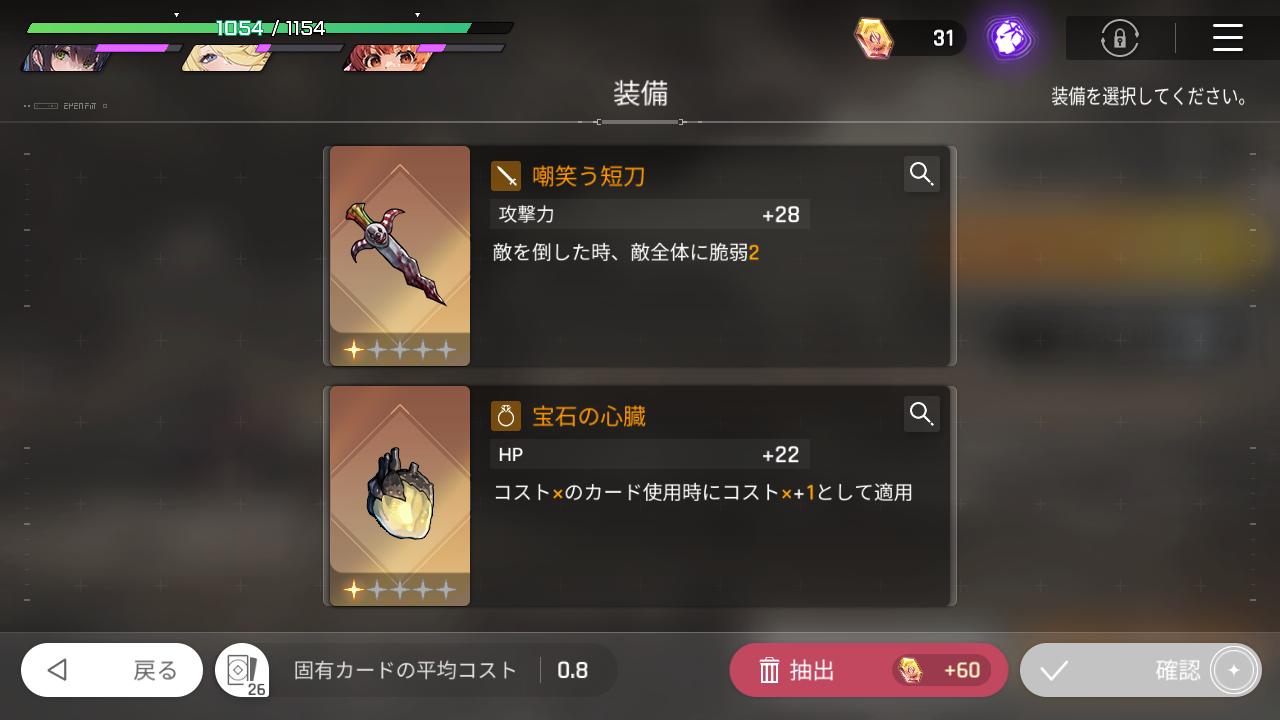The width and height of the screenshot is (1280, 720).
Task: Click the sword type icon beside 嘲笑う短刀
Action: pos(506,176)
